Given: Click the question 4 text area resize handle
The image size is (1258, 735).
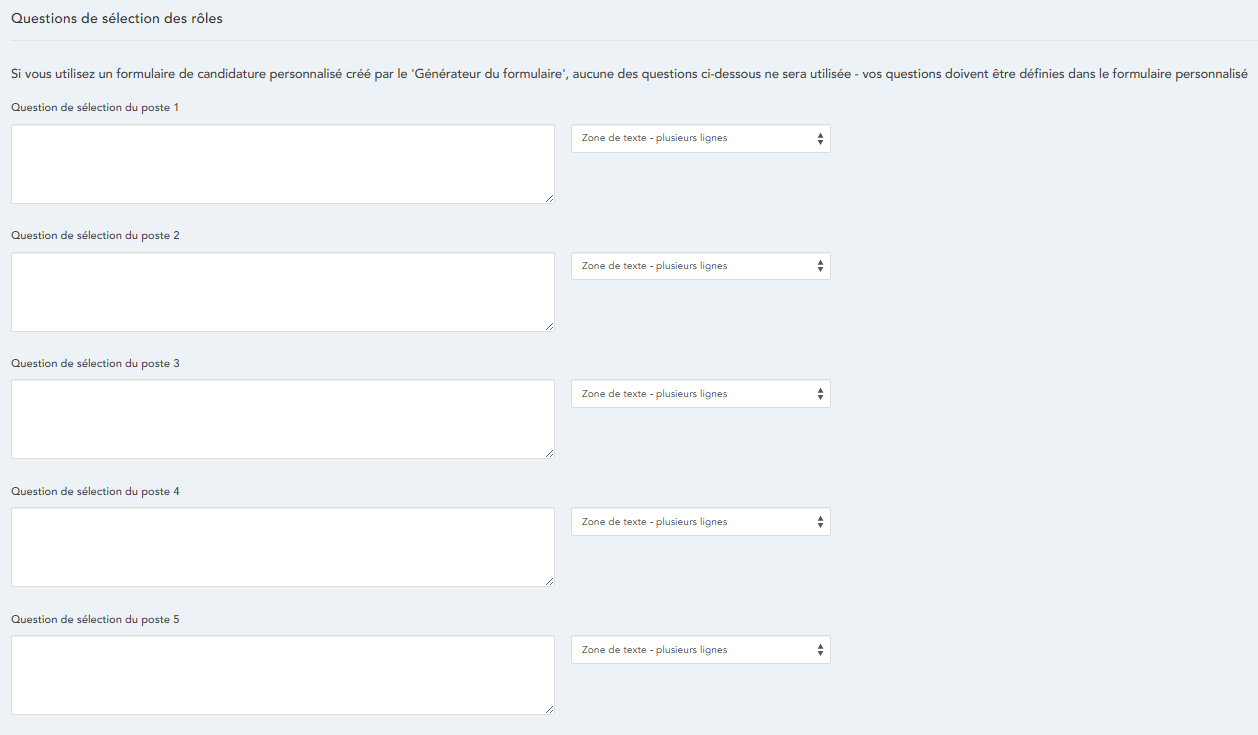Looking at the screenshot, I should click(x=549, y=581).
